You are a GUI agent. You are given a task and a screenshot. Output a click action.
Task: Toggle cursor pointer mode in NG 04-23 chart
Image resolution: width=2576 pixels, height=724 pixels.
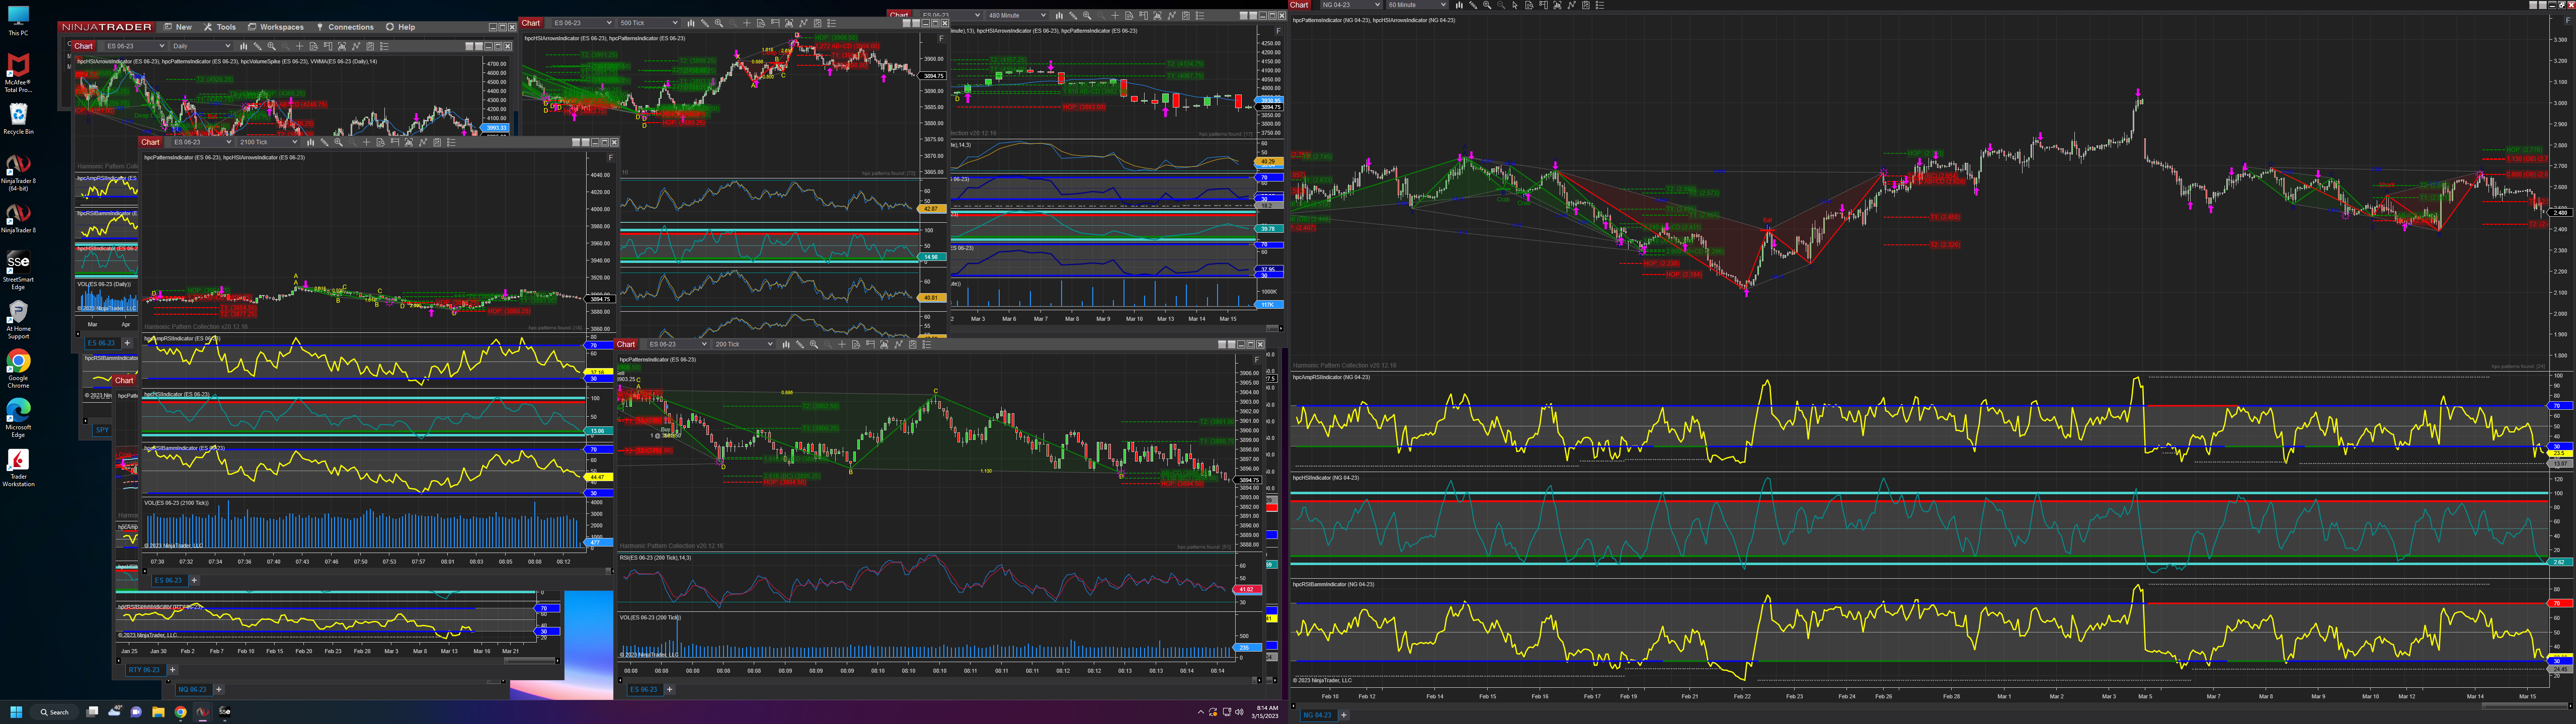(x=1515, y=5)
